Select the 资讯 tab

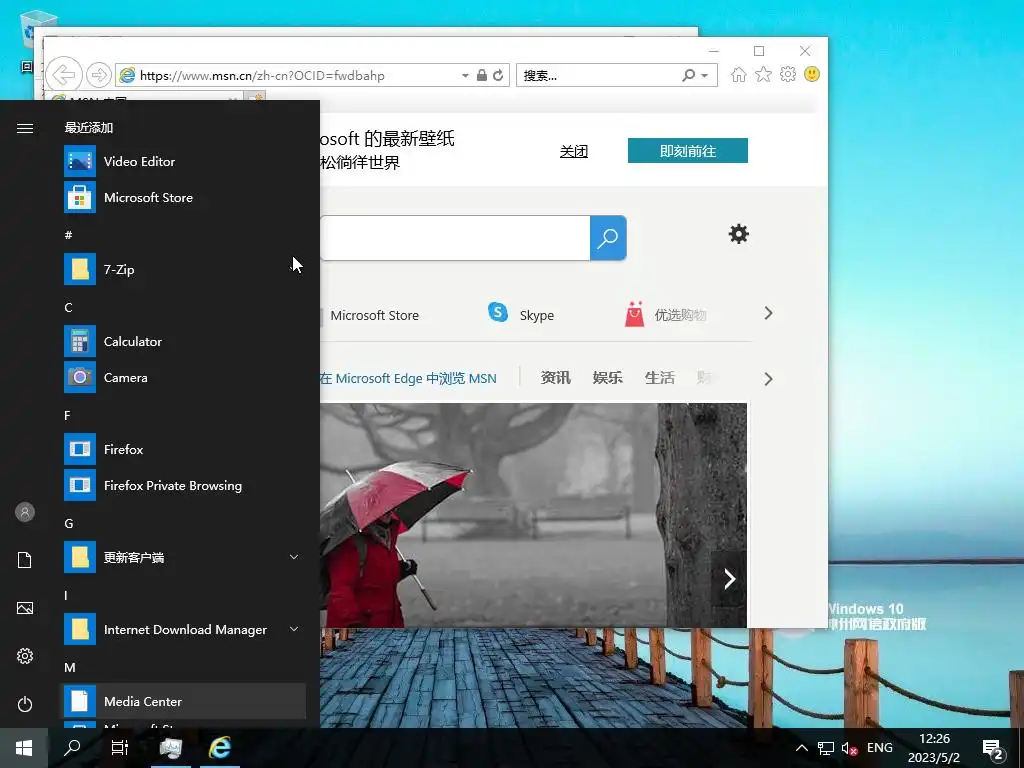556,377
